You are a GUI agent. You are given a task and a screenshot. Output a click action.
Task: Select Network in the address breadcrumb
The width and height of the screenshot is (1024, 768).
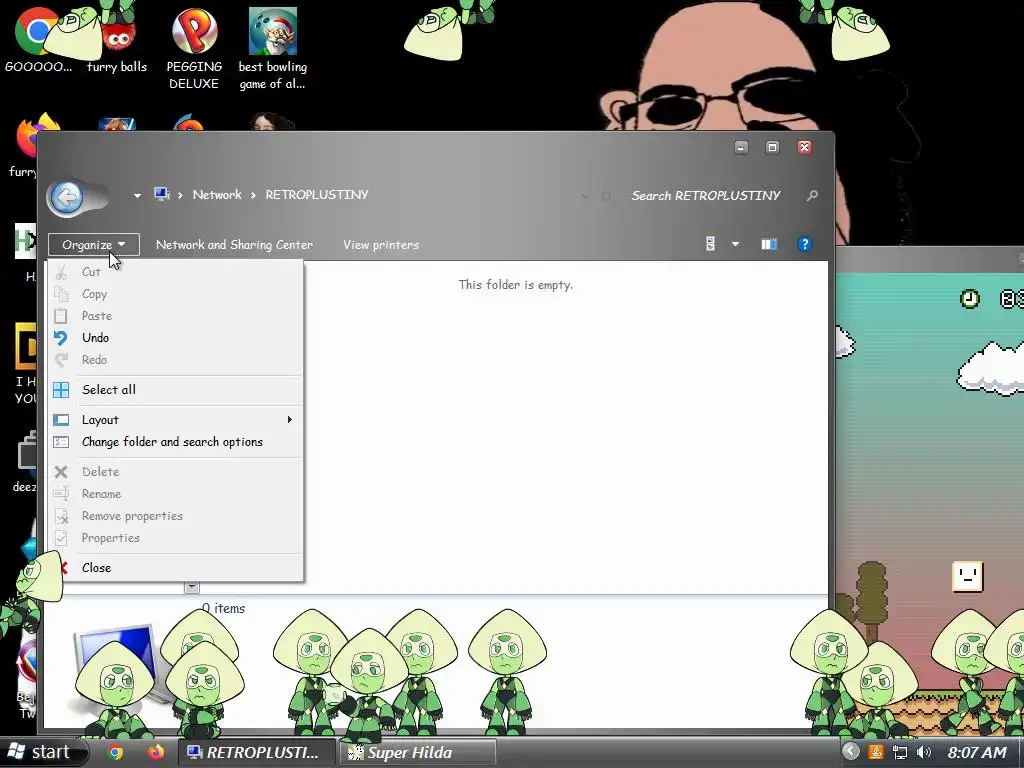tap(217, 195)
